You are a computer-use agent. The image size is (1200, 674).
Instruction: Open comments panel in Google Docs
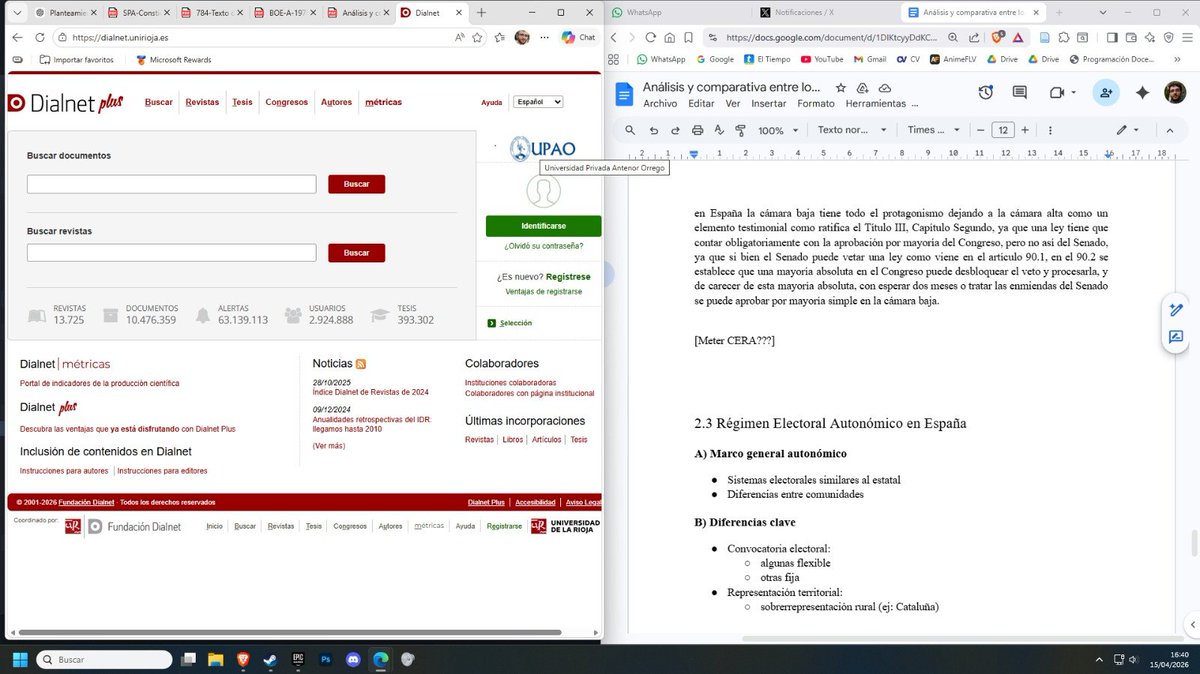point(1020,93)
